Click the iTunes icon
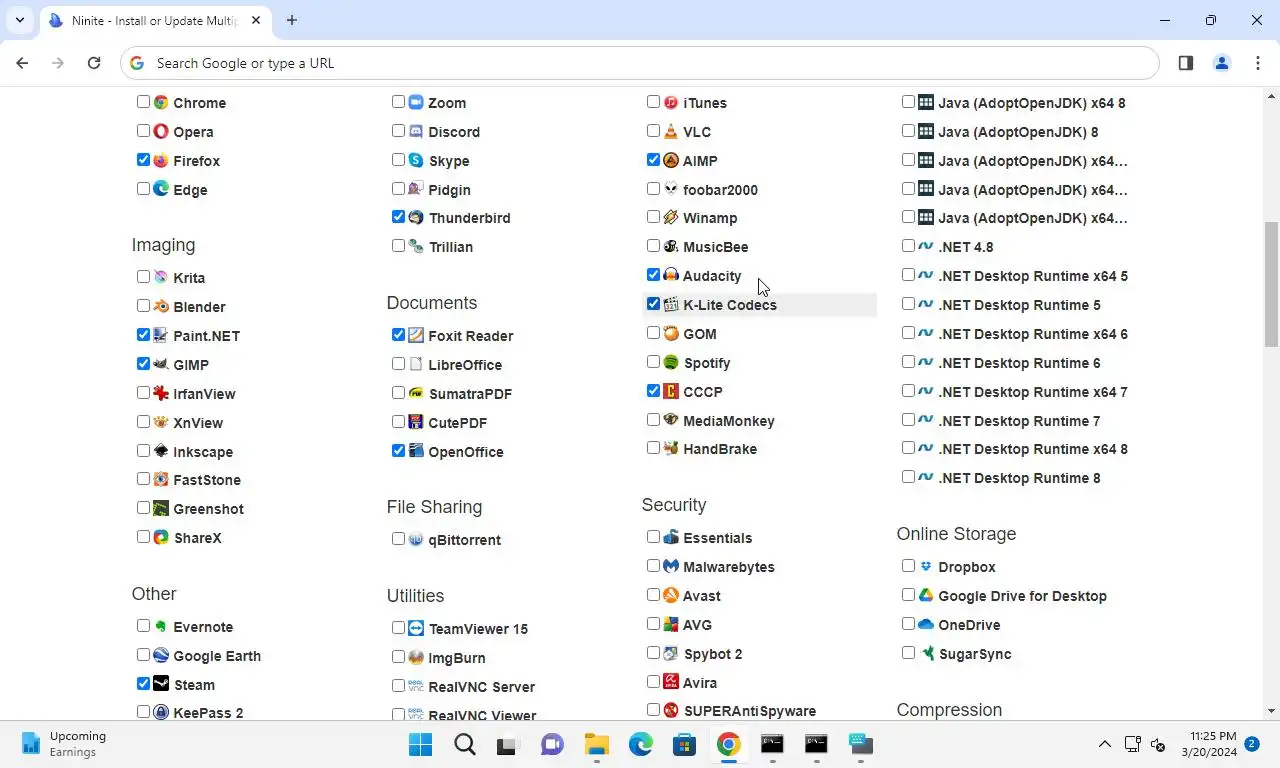The height and width of the screenshot is (768, 1280). (x=671, y=102)
